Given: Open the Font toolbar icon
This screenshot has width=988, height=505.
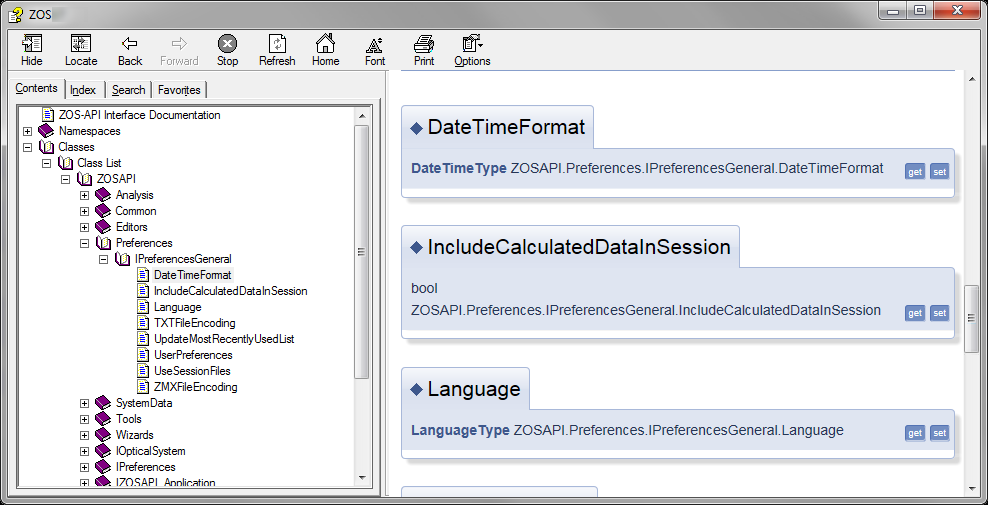Looking at the screenshot, I should [x=375, y=44].
